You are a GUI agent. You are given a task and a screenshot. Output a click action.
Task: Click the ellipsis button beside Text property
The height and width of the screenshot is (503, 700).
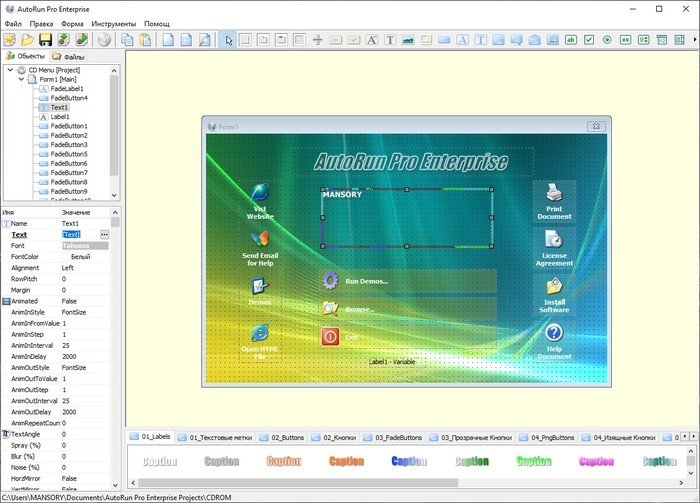click(x=104, y=235)
